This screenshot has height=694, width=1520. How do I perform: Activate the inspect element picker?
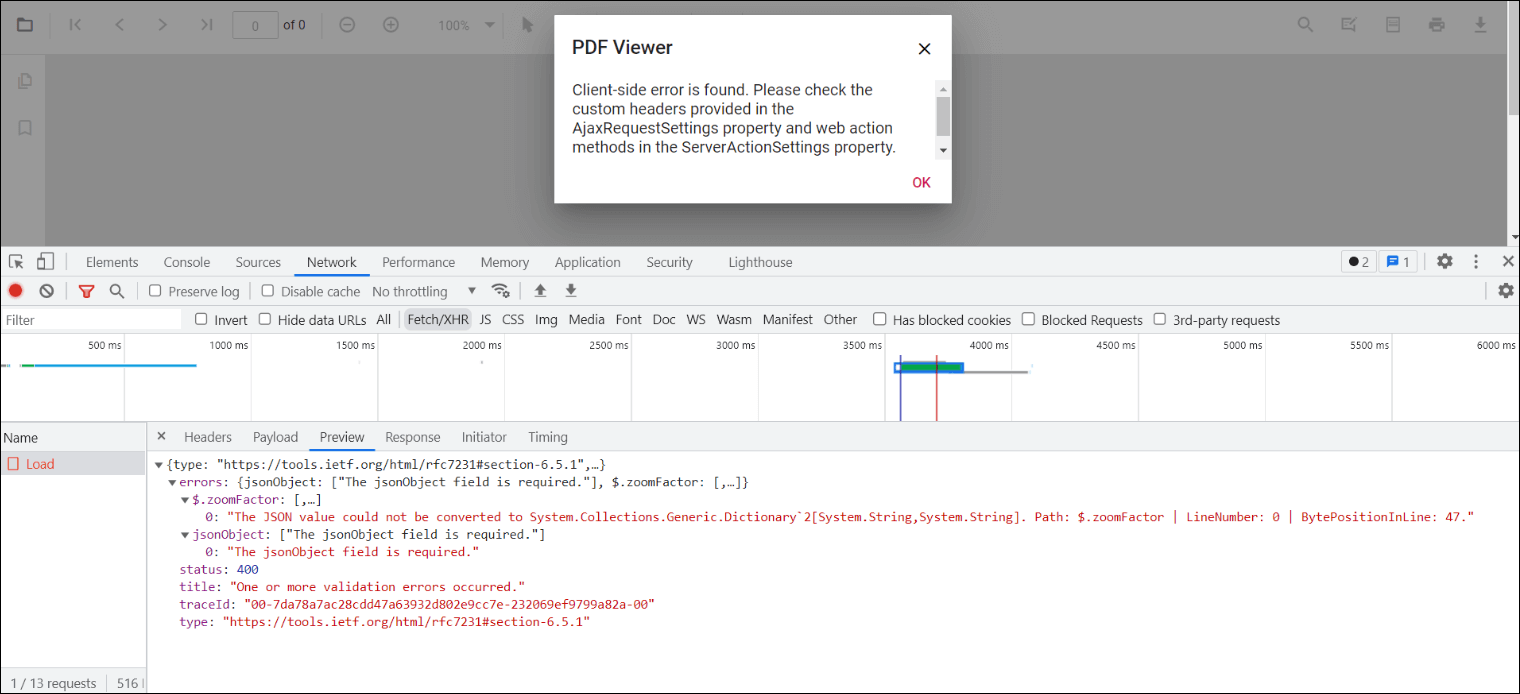[x=16, y=262]
